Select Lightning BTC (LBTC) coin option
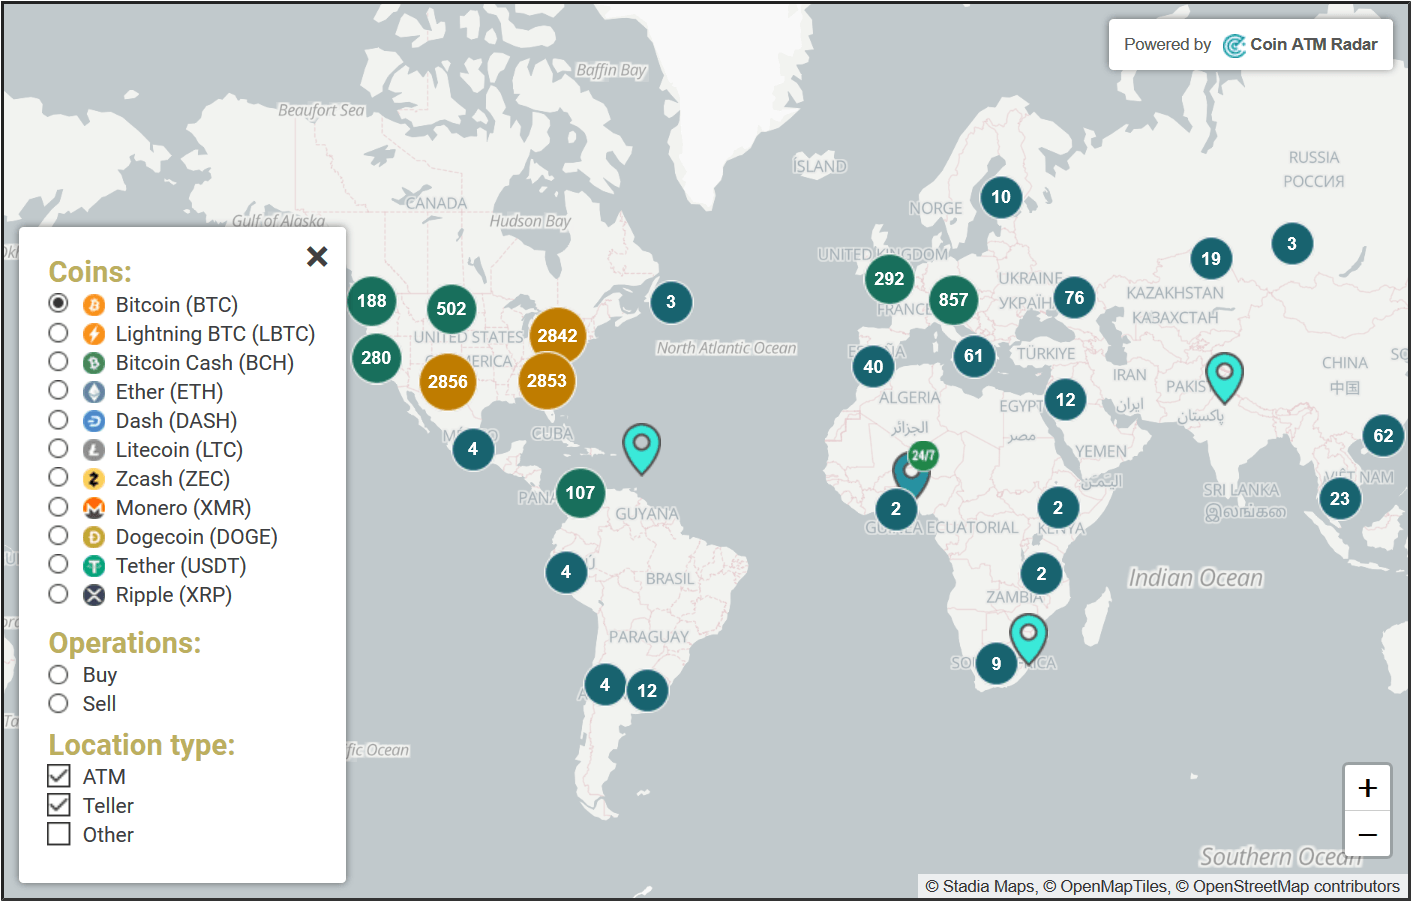The image size is (1412, 902). pos(59,332)
